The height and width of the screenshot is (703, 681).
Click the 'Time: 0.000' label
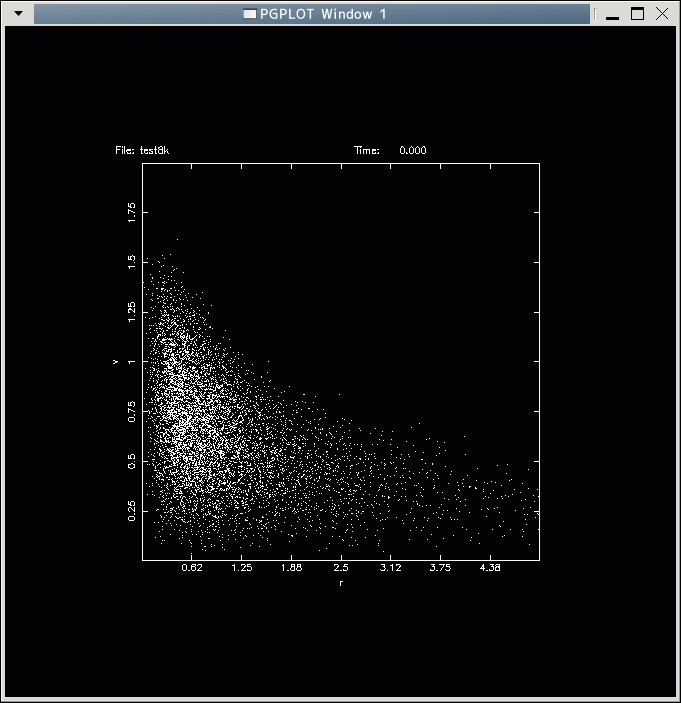point(390,151)
